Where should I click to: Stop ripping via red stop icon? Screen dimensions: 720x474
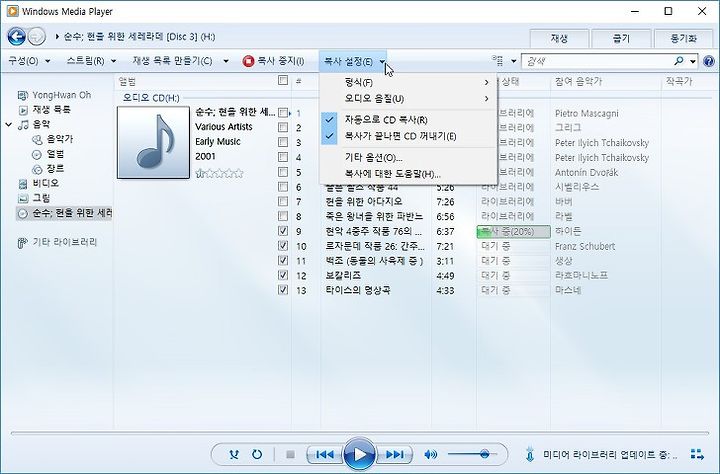click(x=248, y=61)
